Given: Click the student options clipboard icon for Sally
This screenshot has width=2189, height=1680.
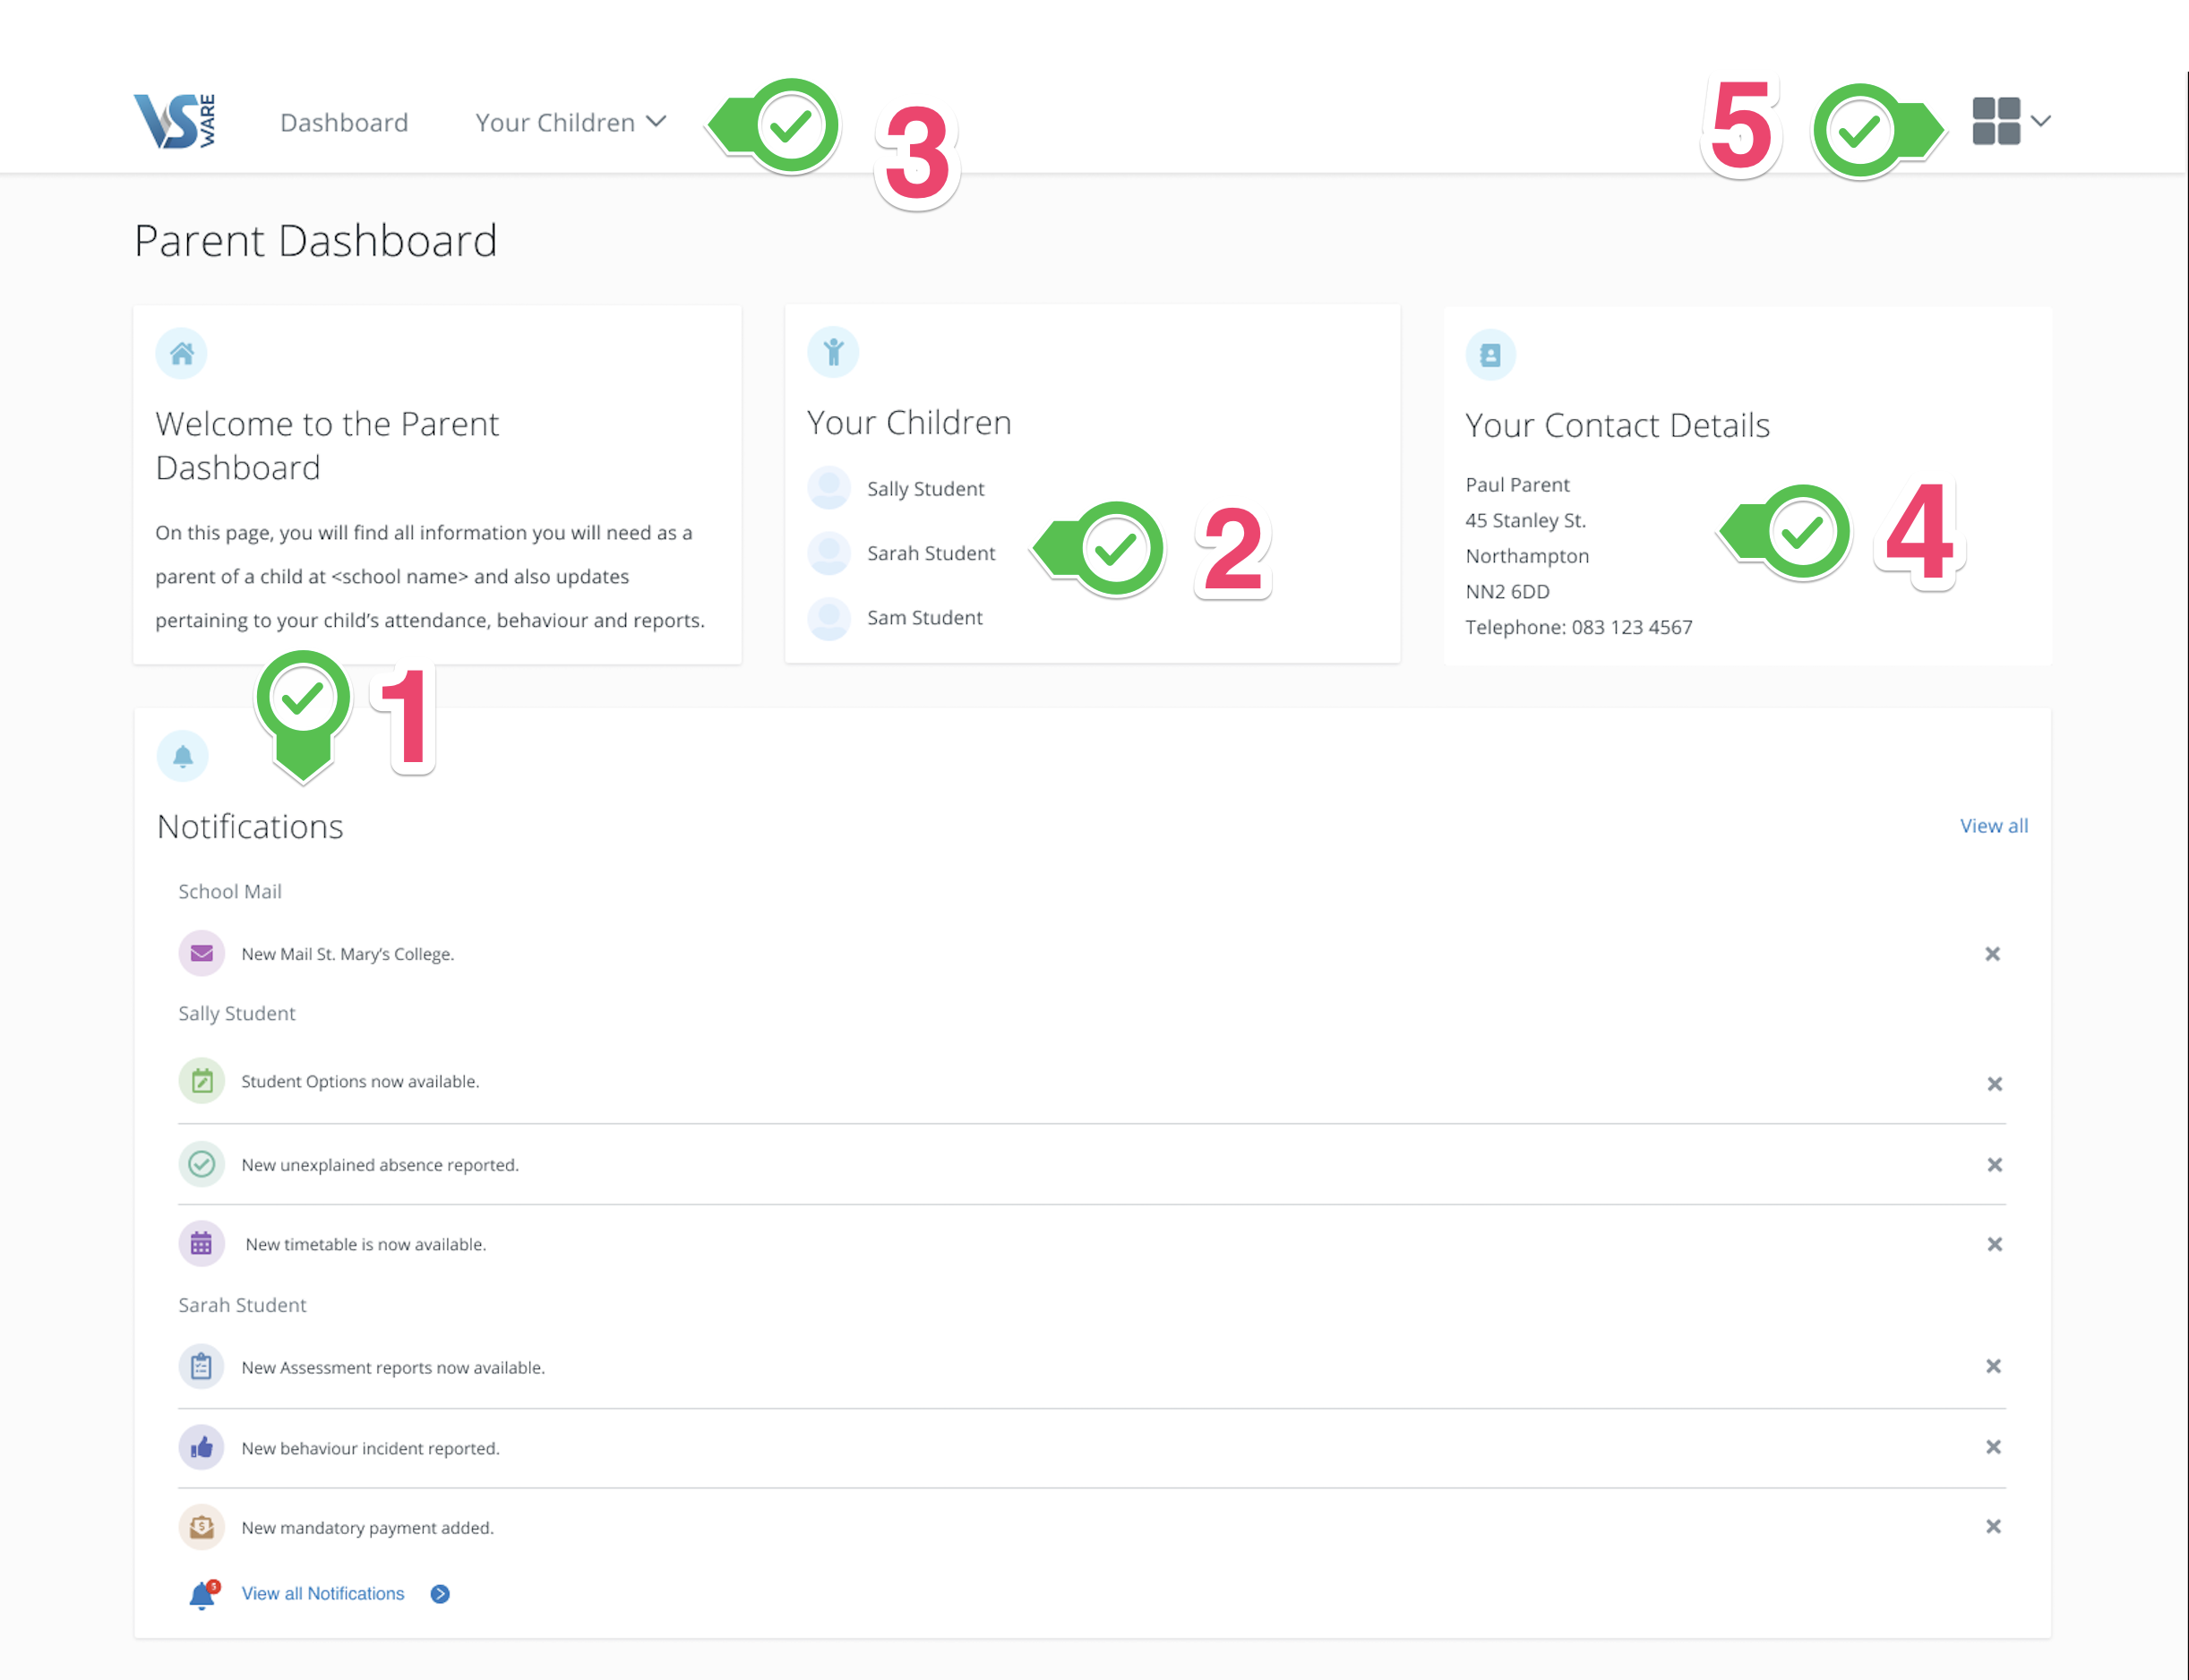Looking at the screenshot, I should pyautogui.click(x=200, y=1078).
